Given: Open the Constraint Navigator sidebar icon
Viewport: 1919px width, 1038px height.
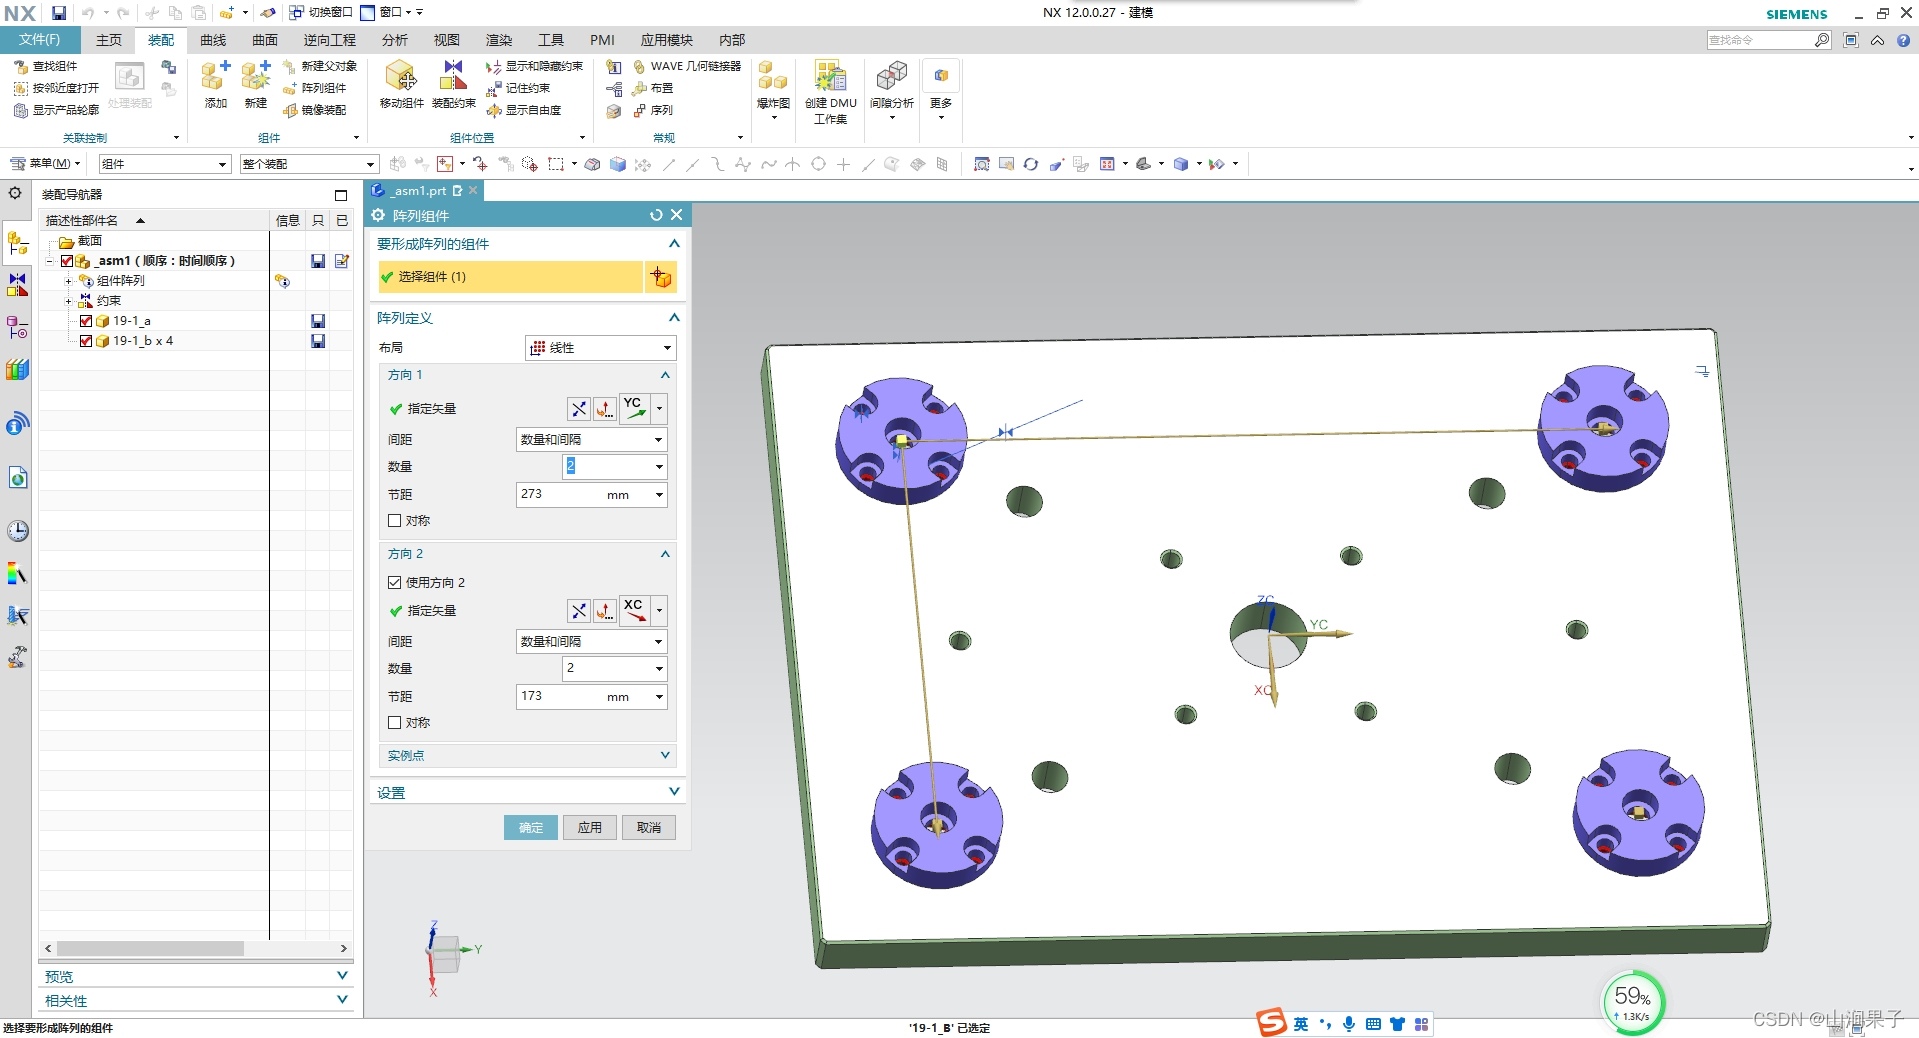Looking at the screenshot, I should click(x=18, y=285).
